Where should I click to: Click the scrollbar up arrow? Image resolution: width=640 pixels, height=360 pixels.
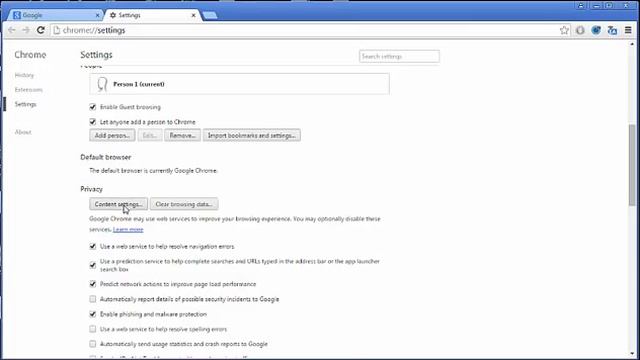coord(632,44)
